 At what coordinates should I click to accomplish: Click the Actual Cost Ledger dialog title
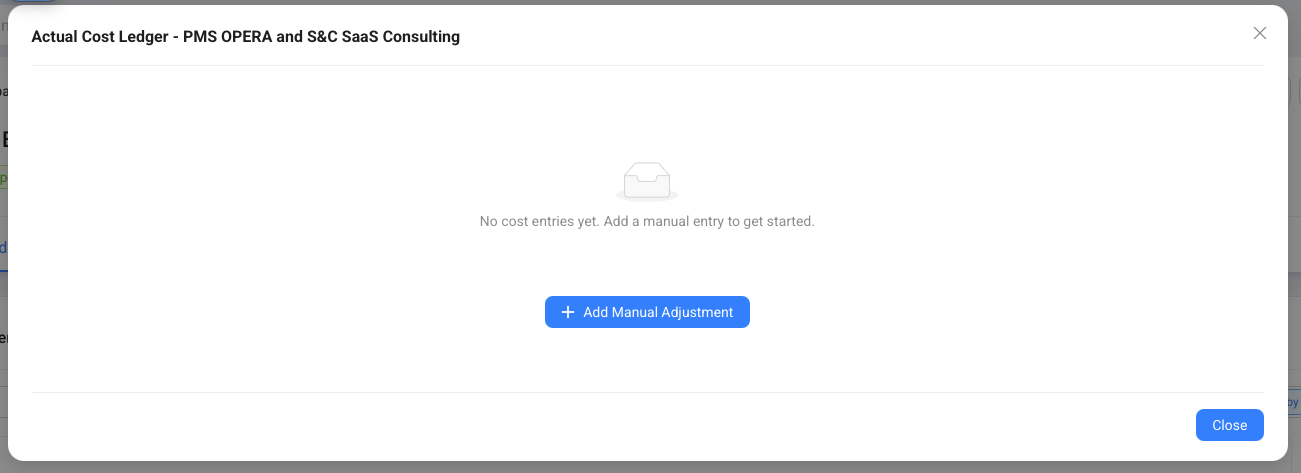[x=246, y=37]
